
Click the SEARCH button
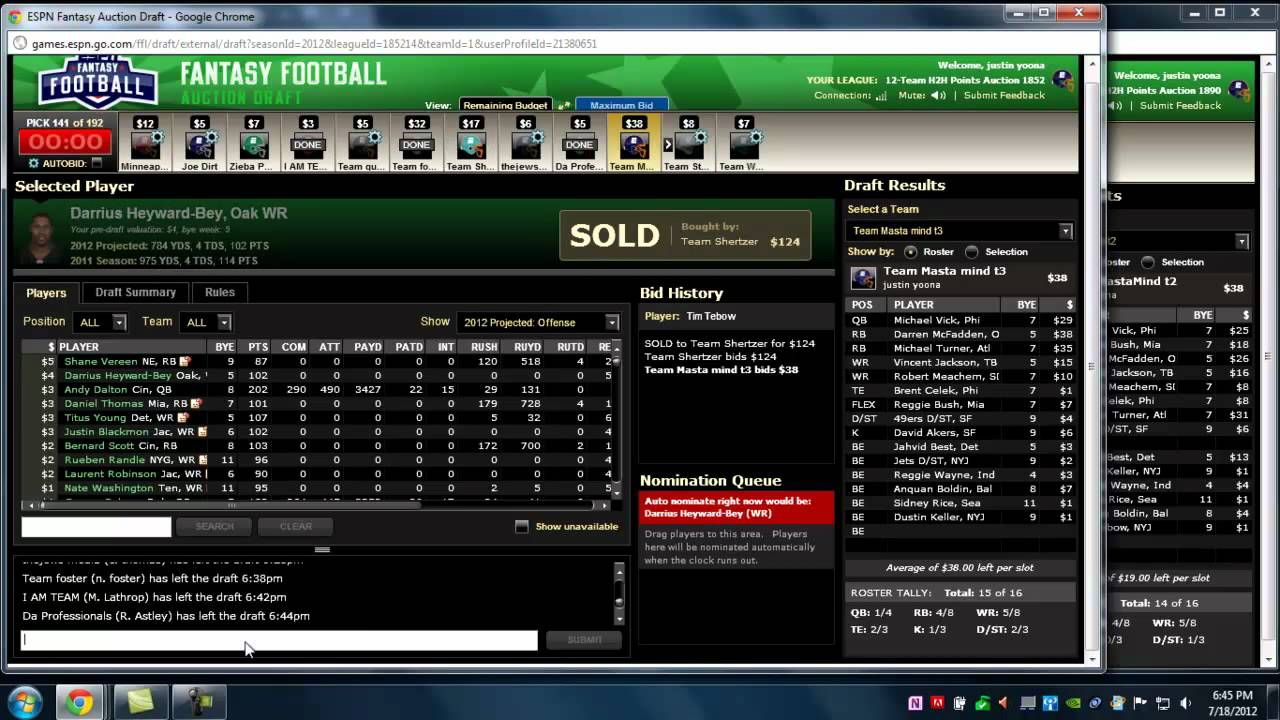pyautogui.click(x=214, y=526)
